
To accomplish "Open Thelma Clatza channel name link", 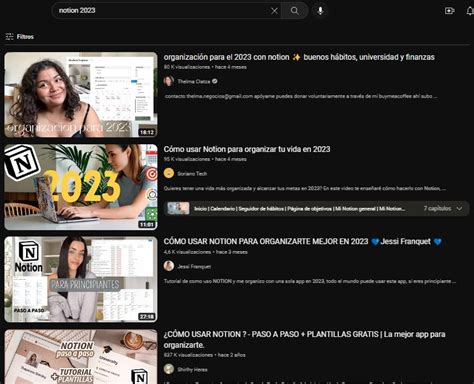I will 194,81.
